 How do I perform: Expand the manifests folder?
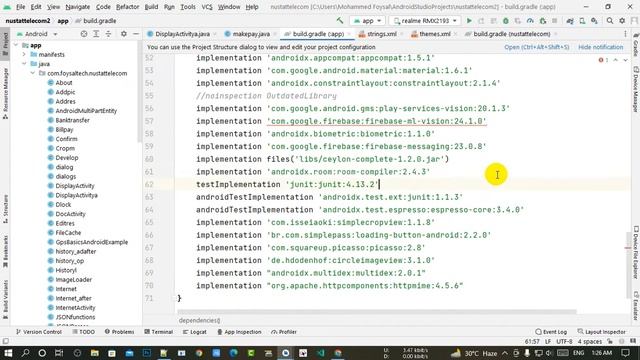(24, 54)
